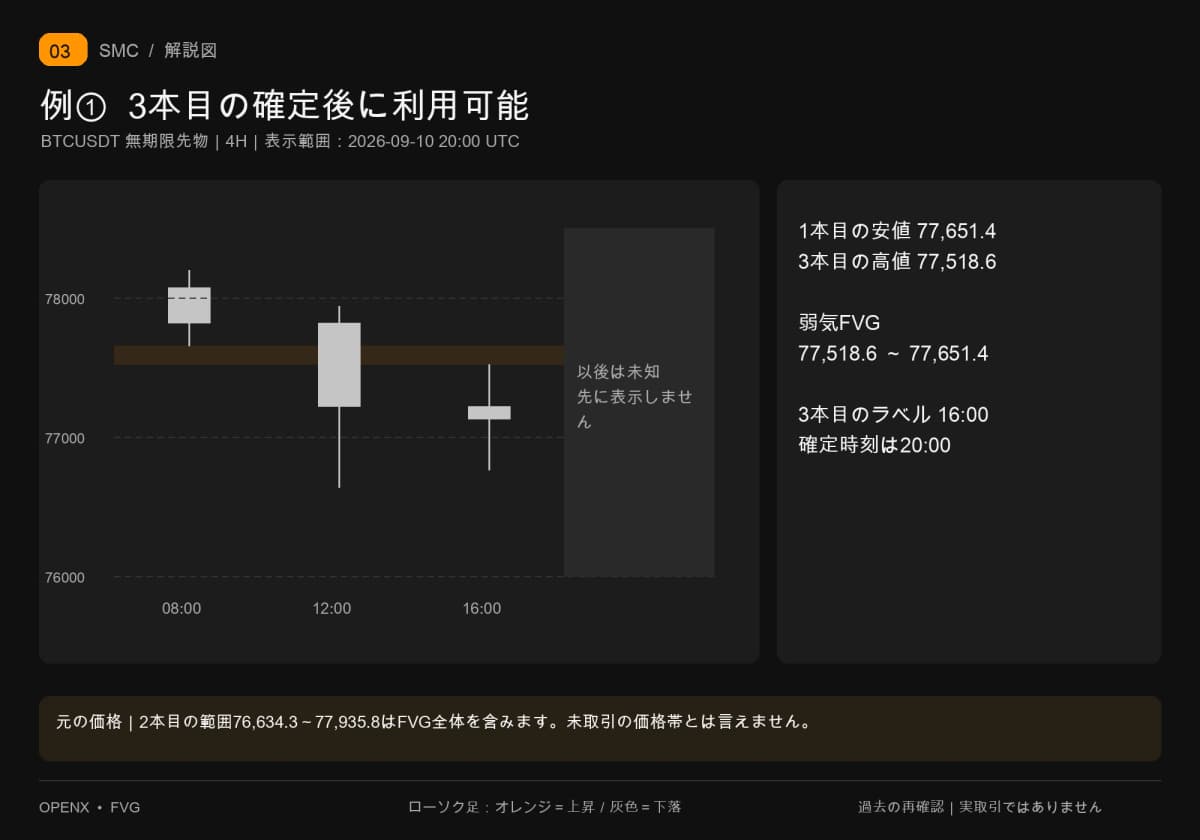Click the title '例① 3本目の確定後に利用可能'
This screenshot has width=1200, height=840.
tap(285, 105)
